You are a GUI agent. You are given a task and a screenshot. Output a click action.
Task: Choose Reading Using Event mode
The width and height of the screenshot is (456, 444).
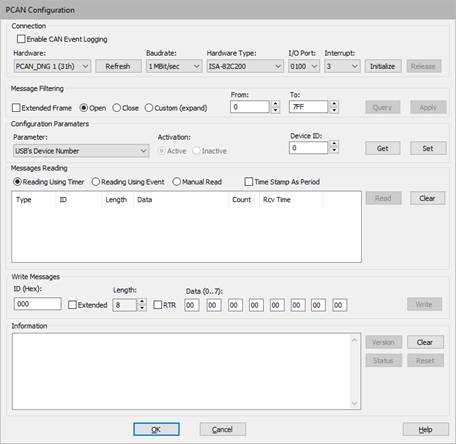tap(96, 182)
